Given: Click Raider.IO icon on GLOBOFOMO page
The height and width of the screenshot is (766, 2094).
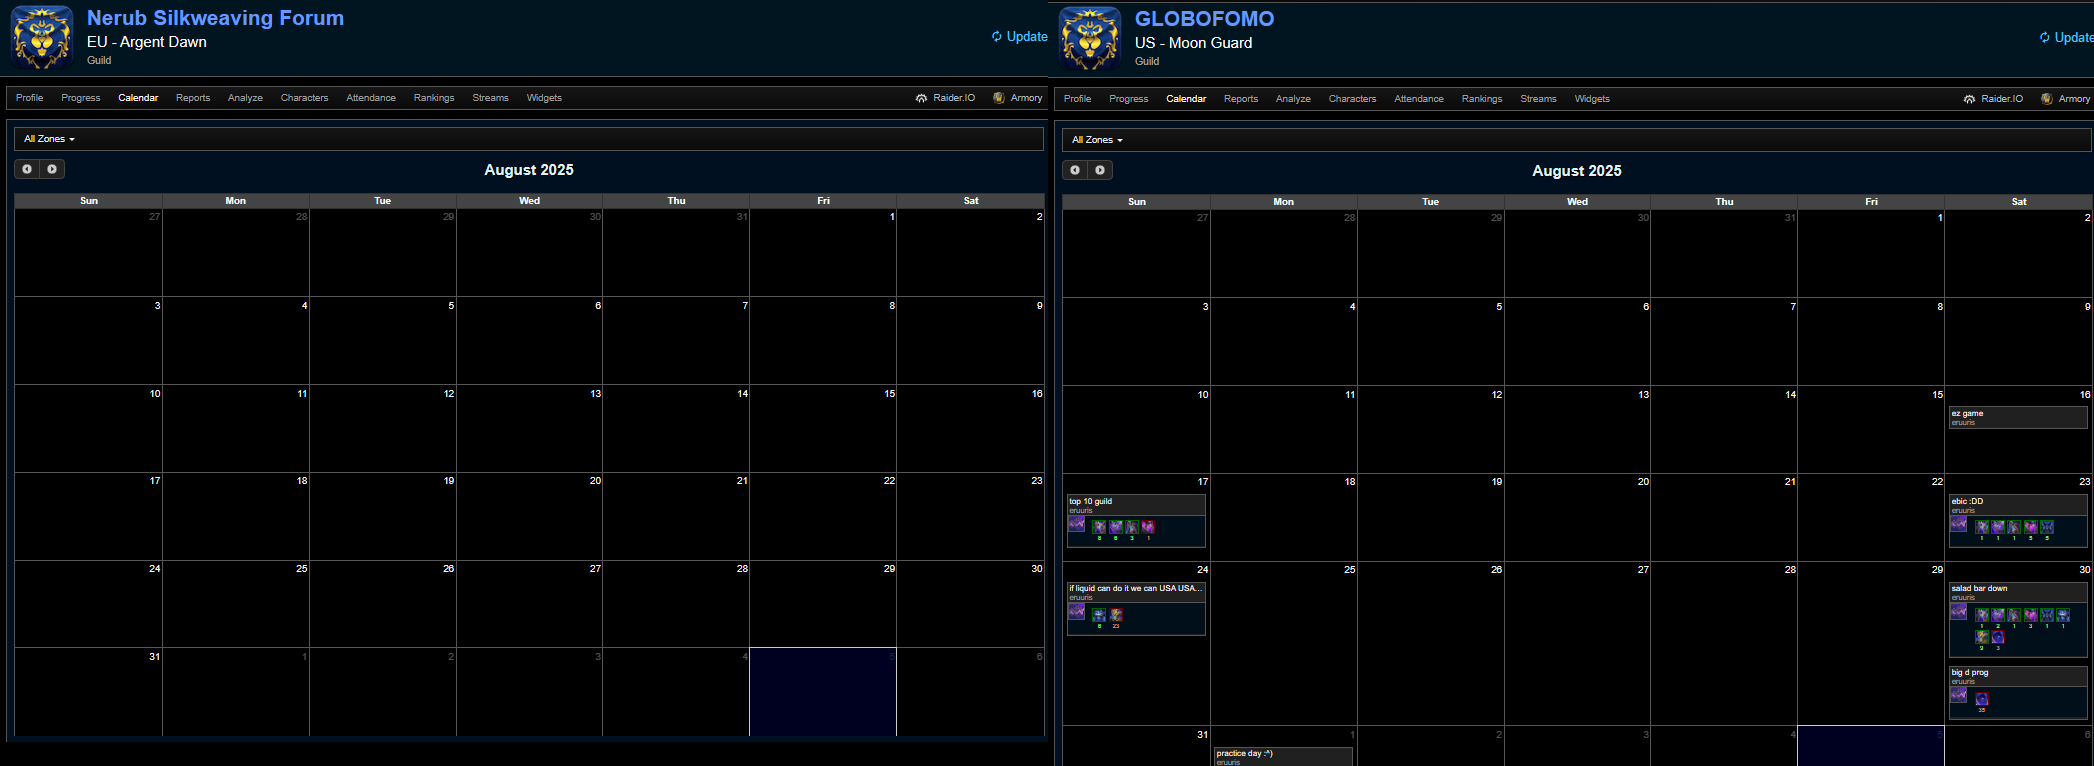Looking at the screenshot, I should coord(1969,99).
